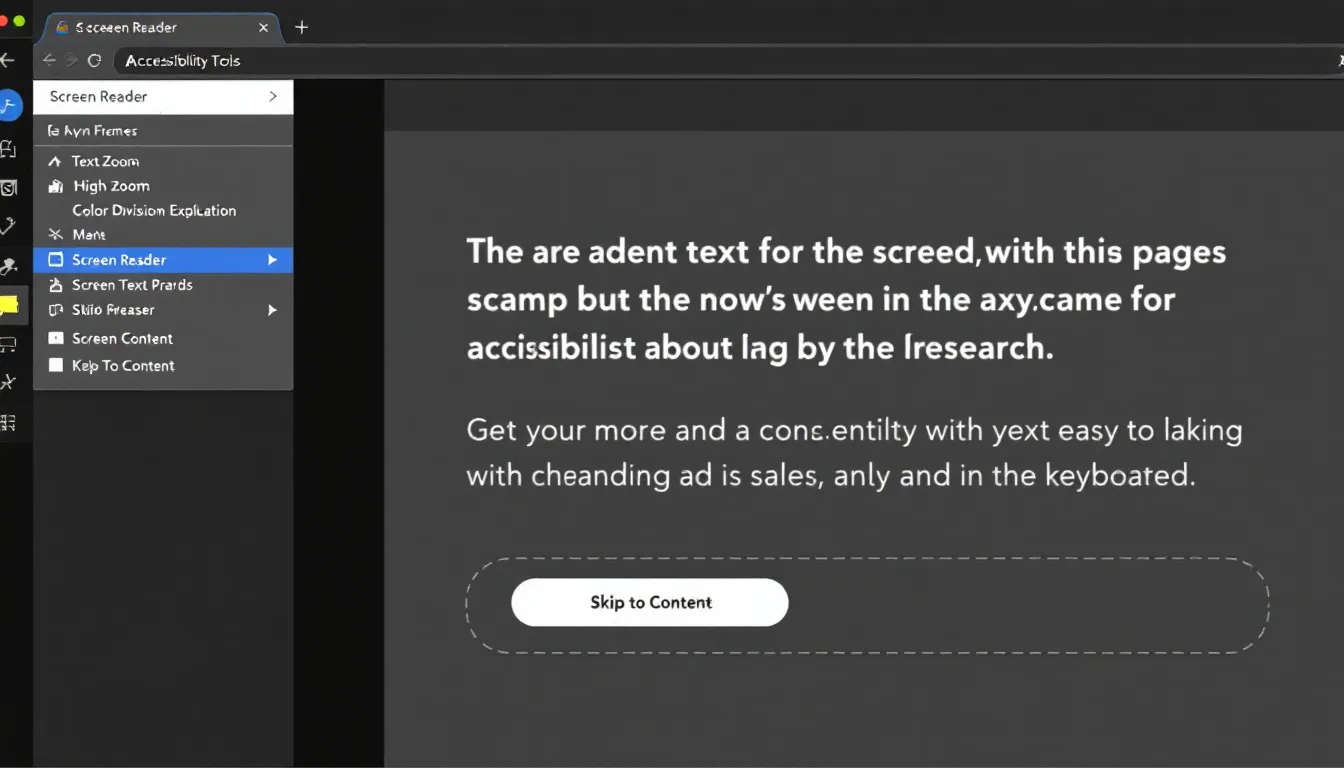
Task: Select the Color Division Explcation menu item
Action: point(154,211)
